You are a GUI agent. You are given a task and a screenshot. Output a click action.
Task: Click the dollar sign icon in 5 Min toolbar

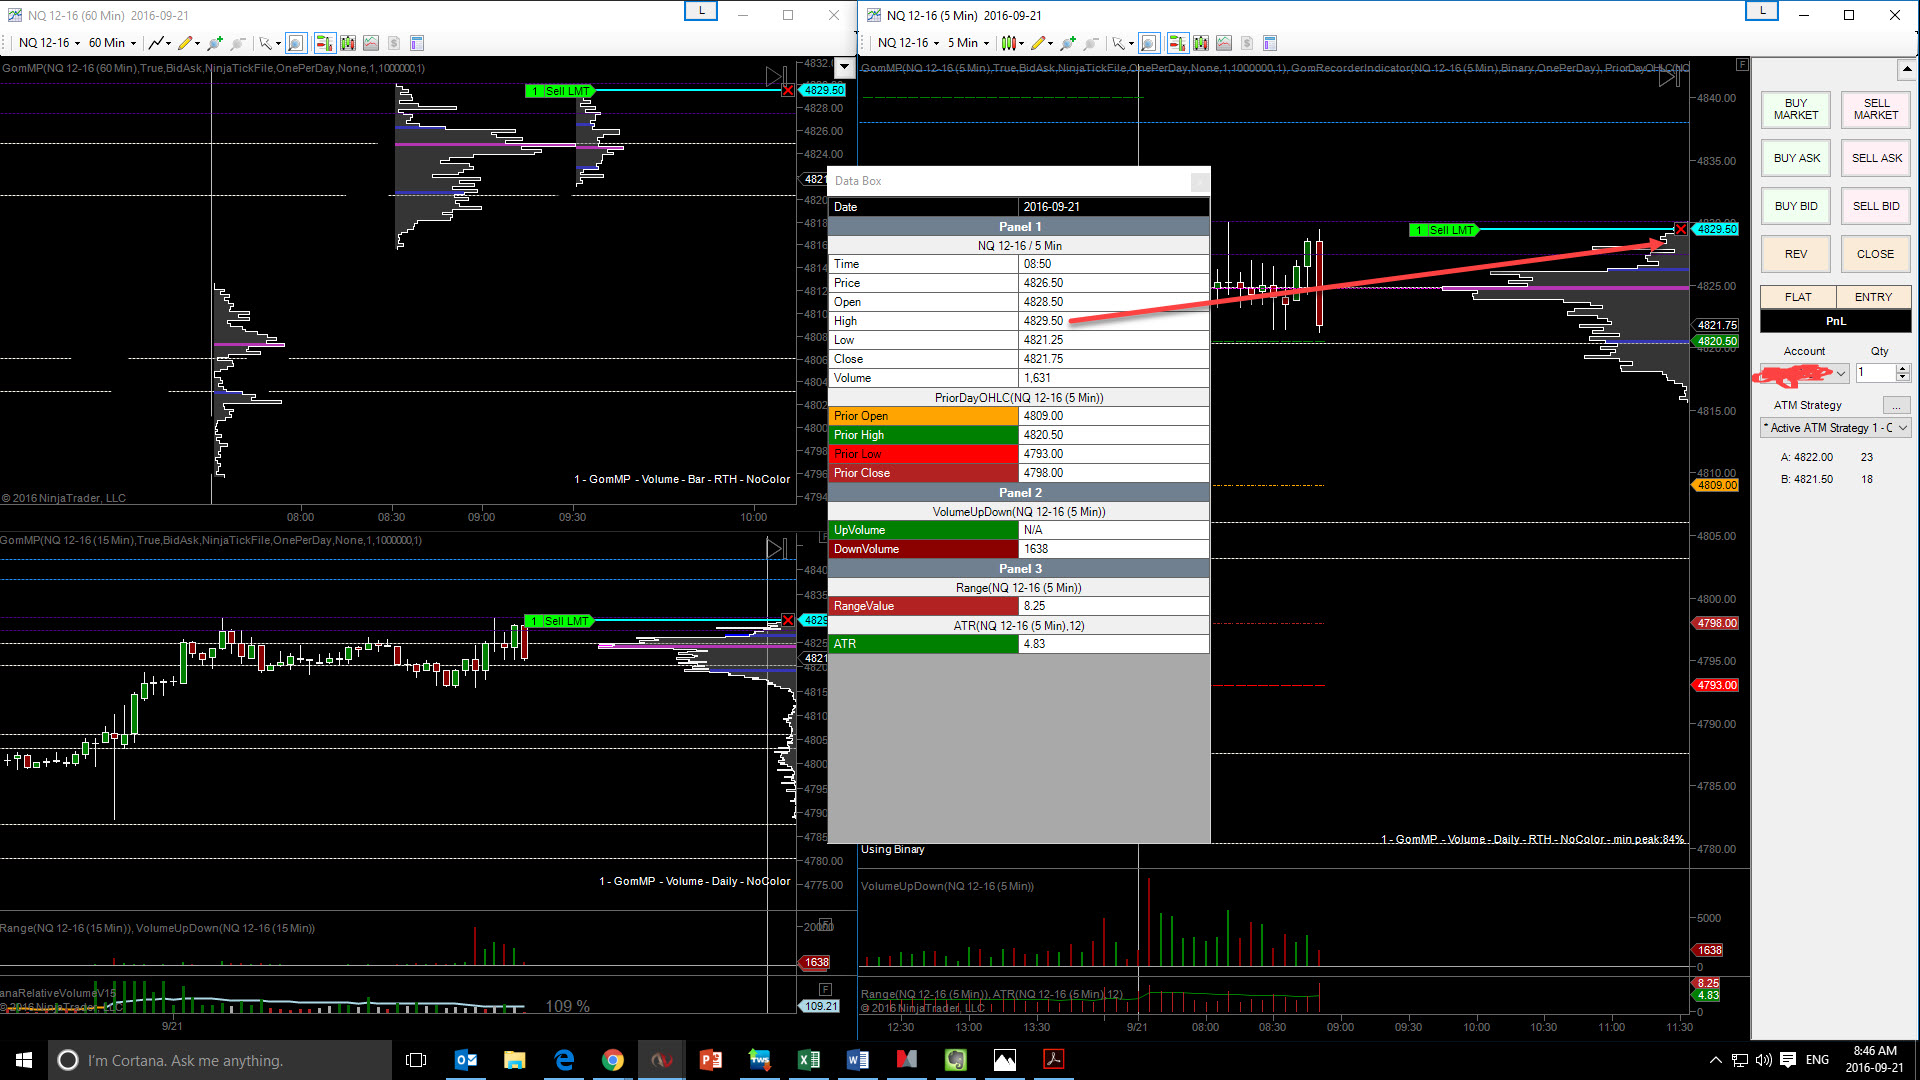[x=1247, y=43]
